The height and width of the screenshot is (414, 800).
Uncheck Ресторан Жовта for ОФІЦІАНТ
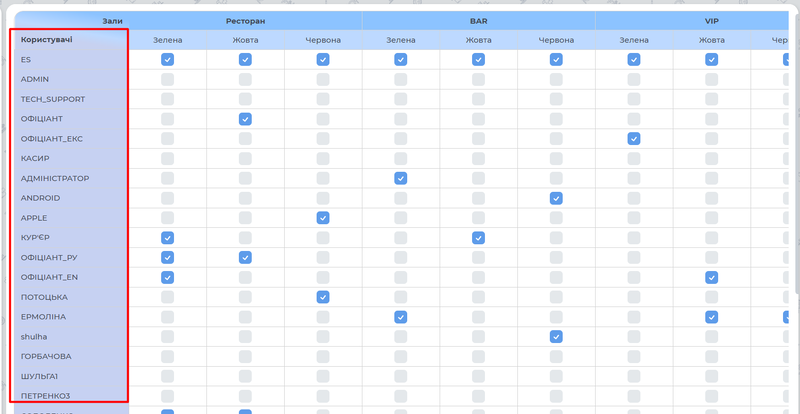tap(245, 119)
